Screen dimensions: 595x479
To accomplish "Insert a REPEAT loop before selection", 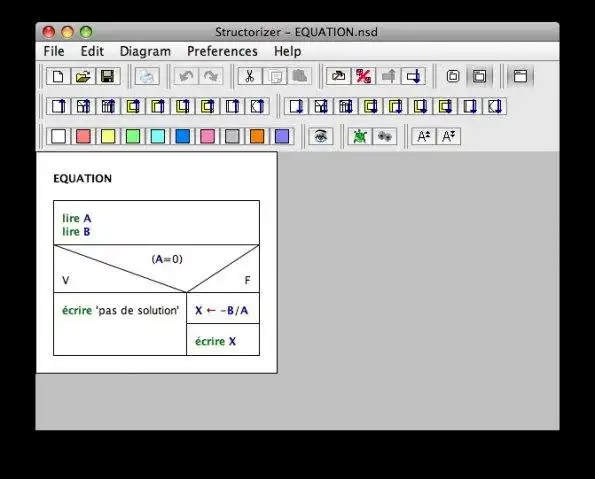I will tap(183, 106).
